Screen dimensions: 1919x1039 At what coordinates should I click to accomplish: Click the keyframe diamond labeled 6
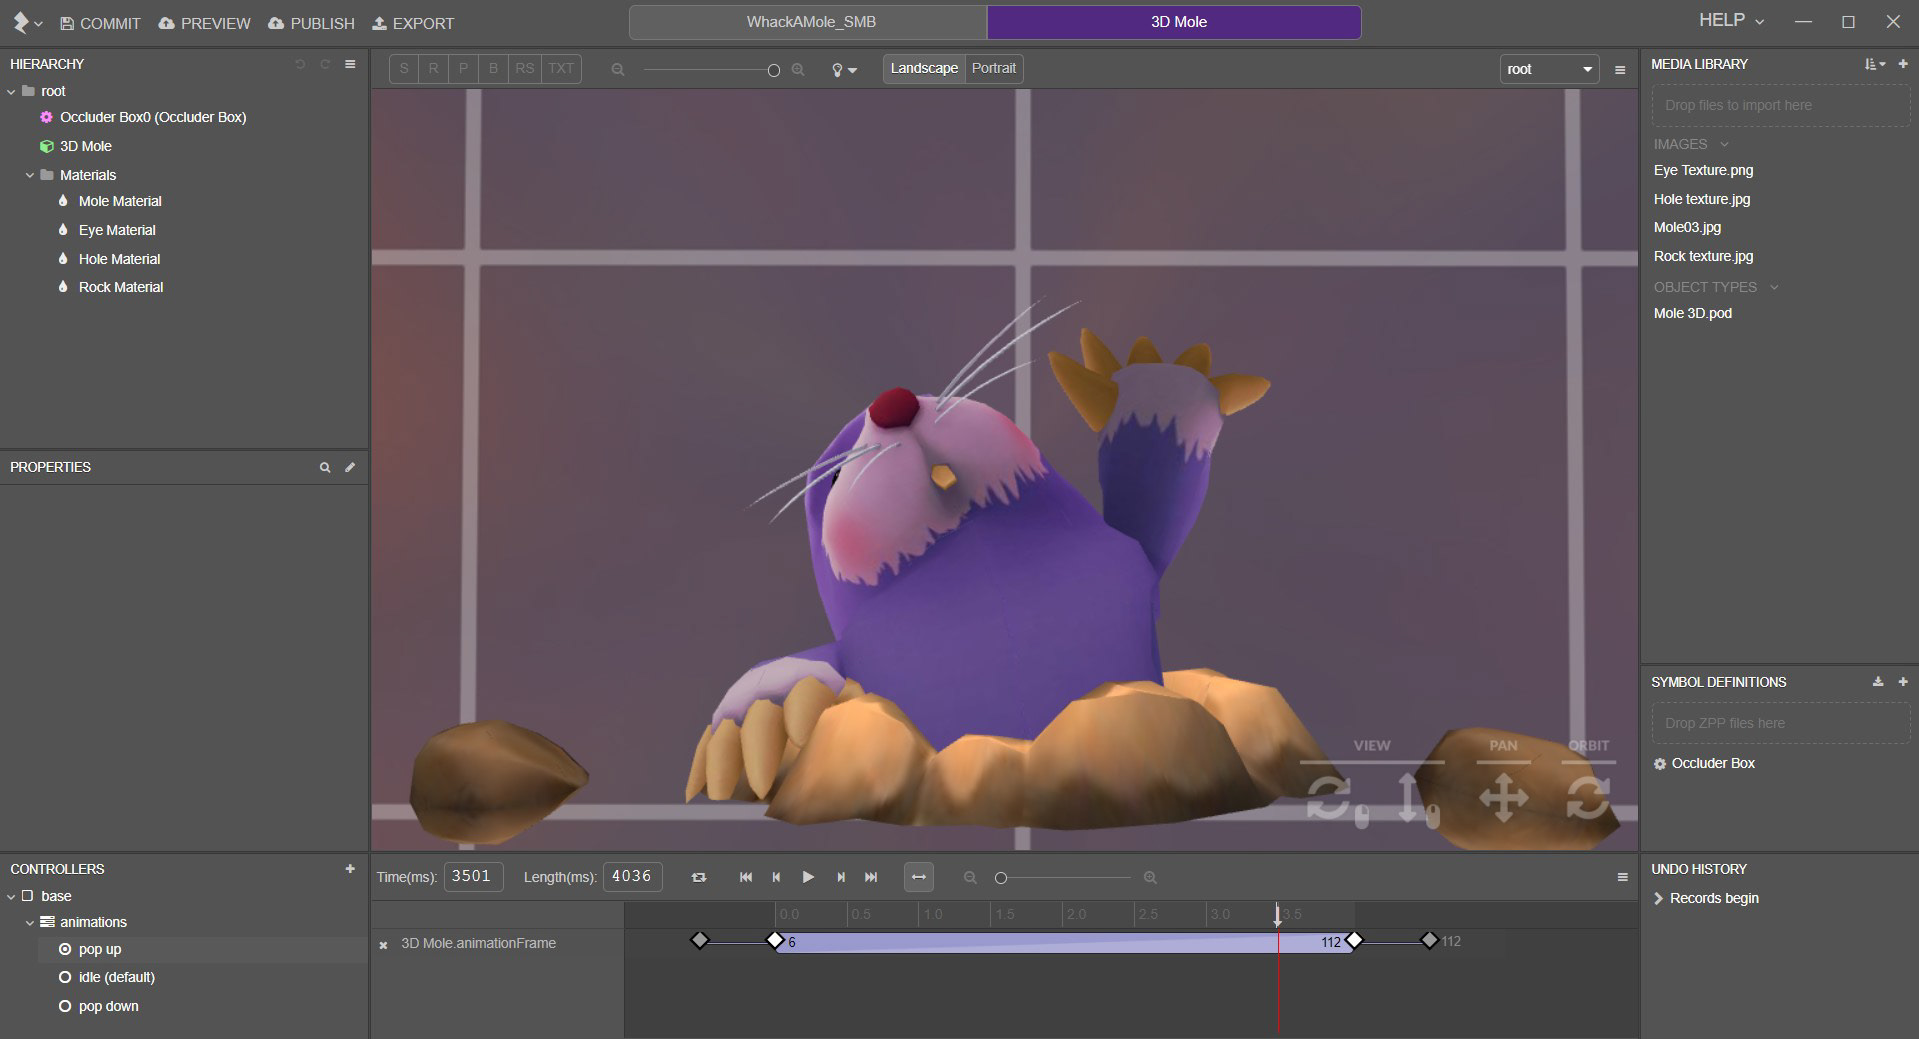775,941
